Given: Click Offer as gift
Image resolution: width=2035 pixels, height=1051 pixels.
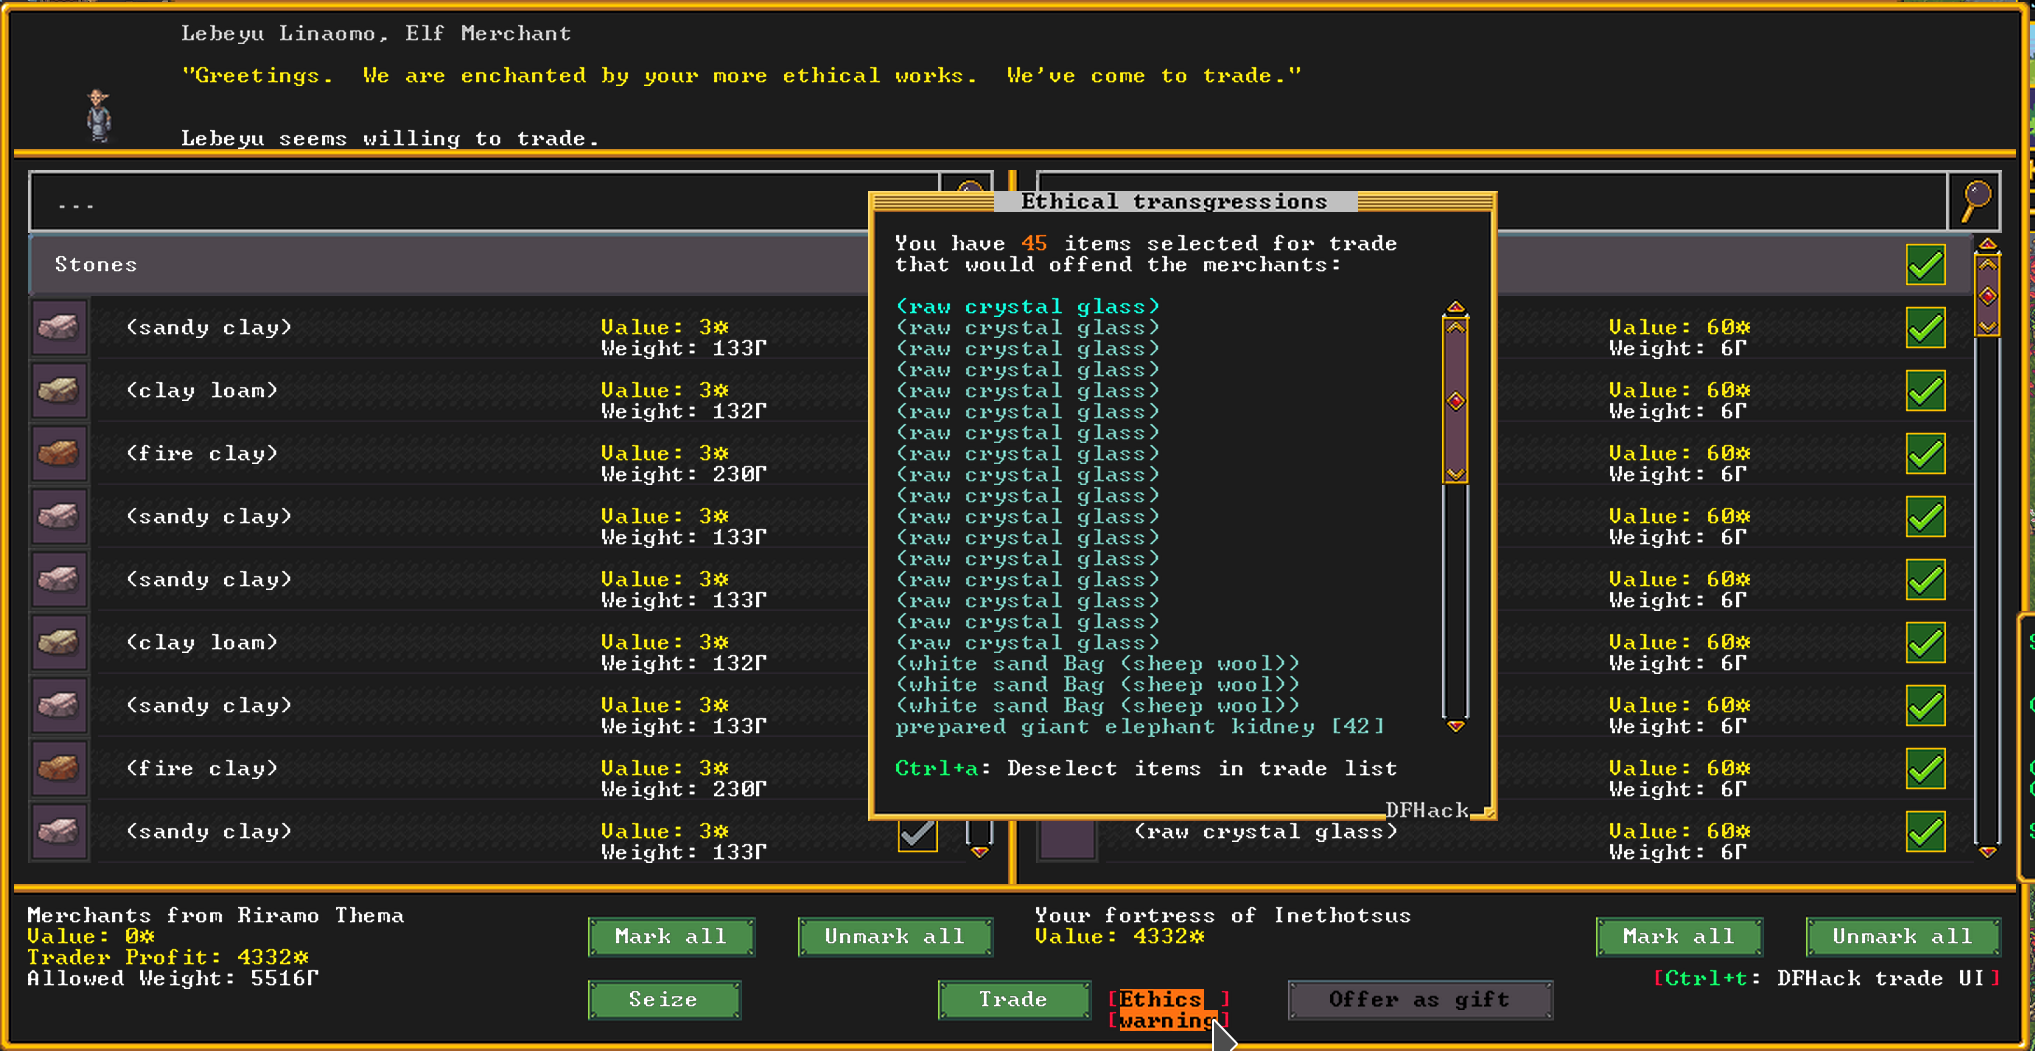Looking at the screenshot, I should tap(1419, 999).
